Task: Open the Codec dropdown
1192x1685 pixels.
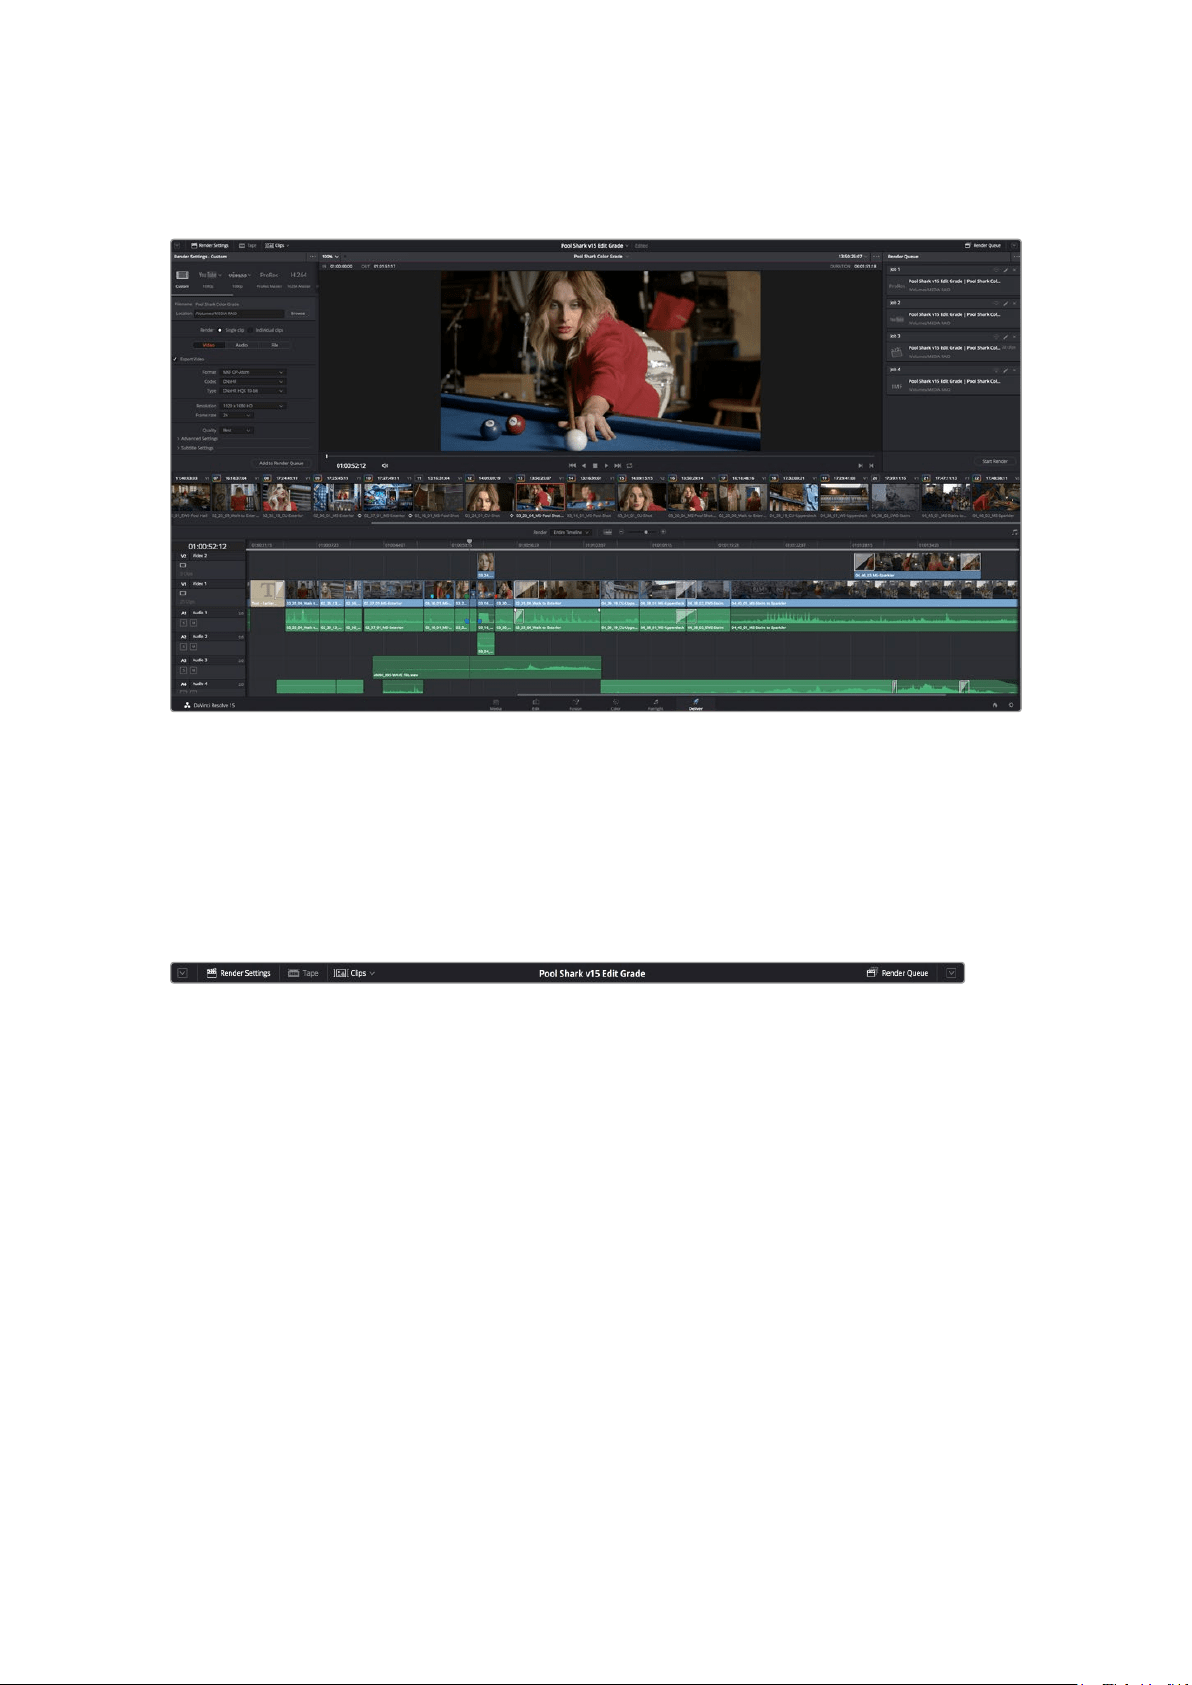Action: click(x=253, y=381)
